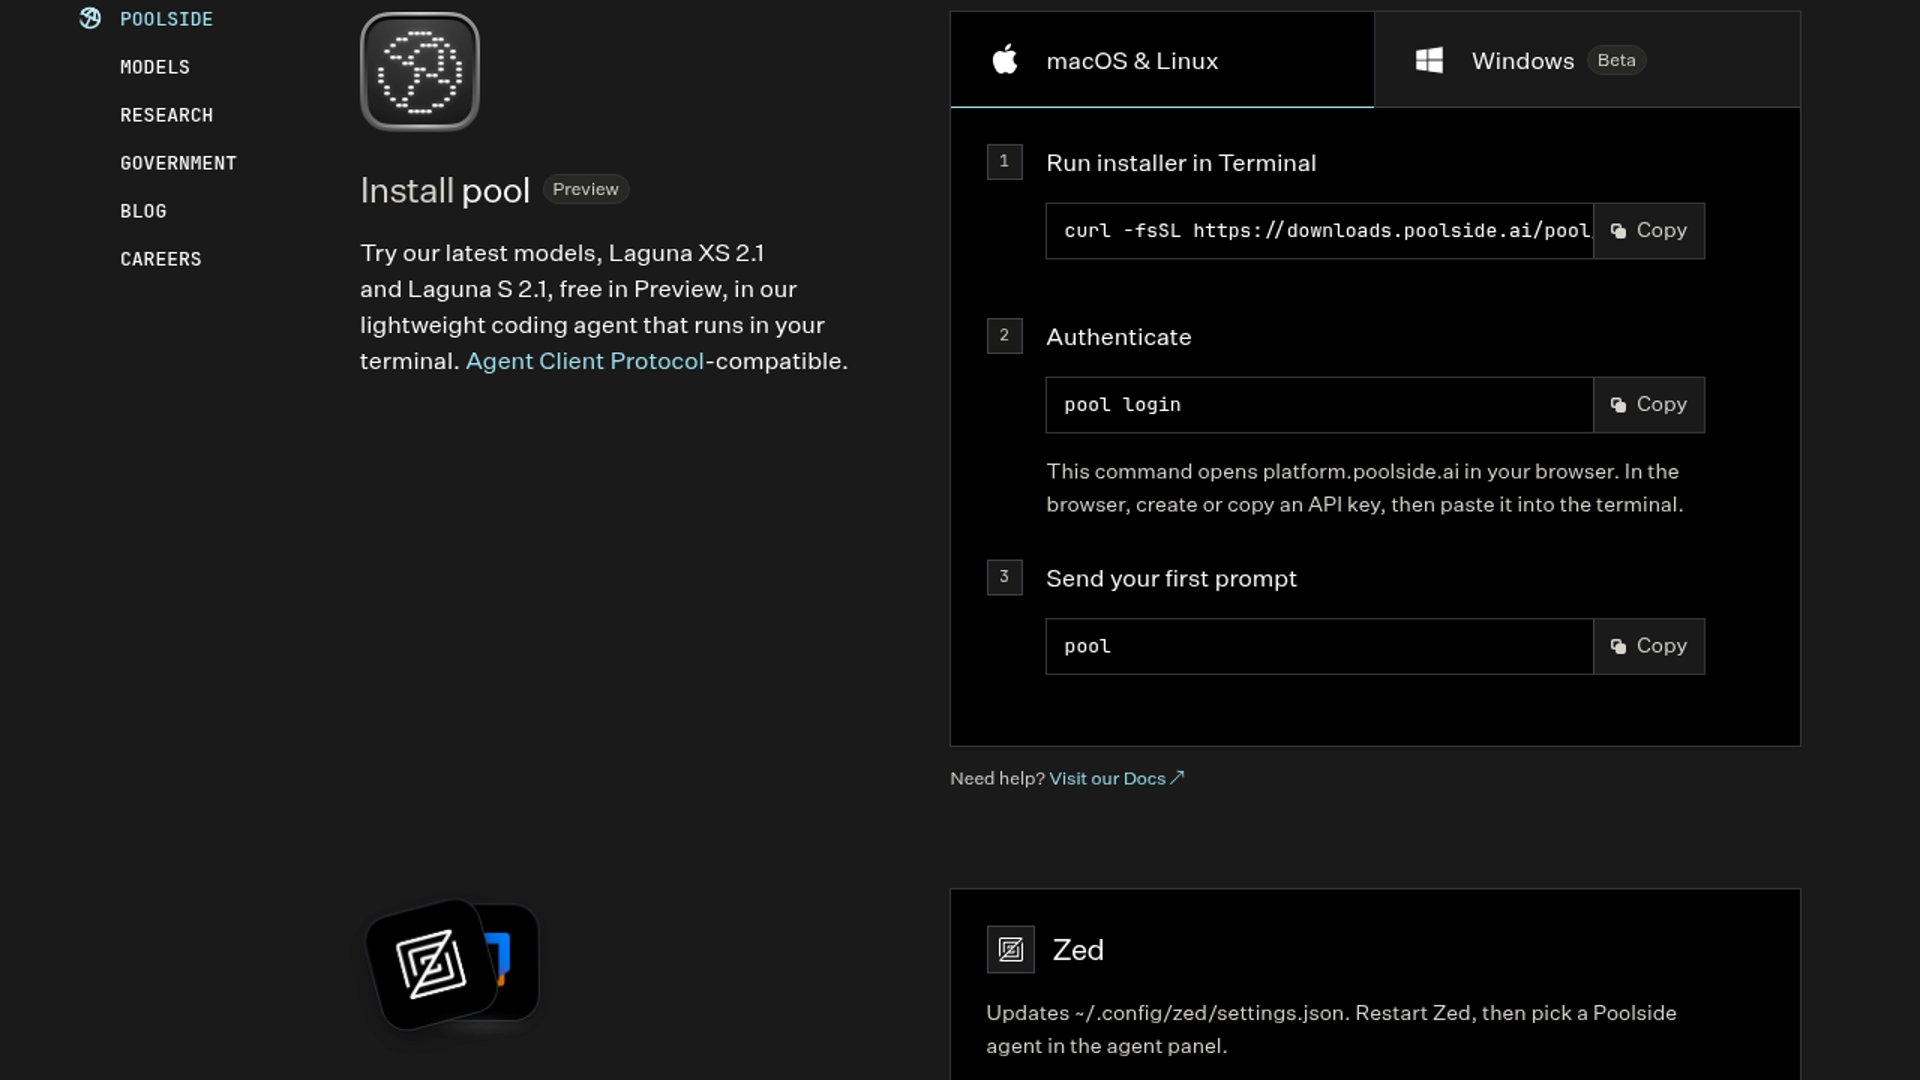1920x1080 pixels.
Task: Click copy icon beside curl command
Action: pos(1618,231)
